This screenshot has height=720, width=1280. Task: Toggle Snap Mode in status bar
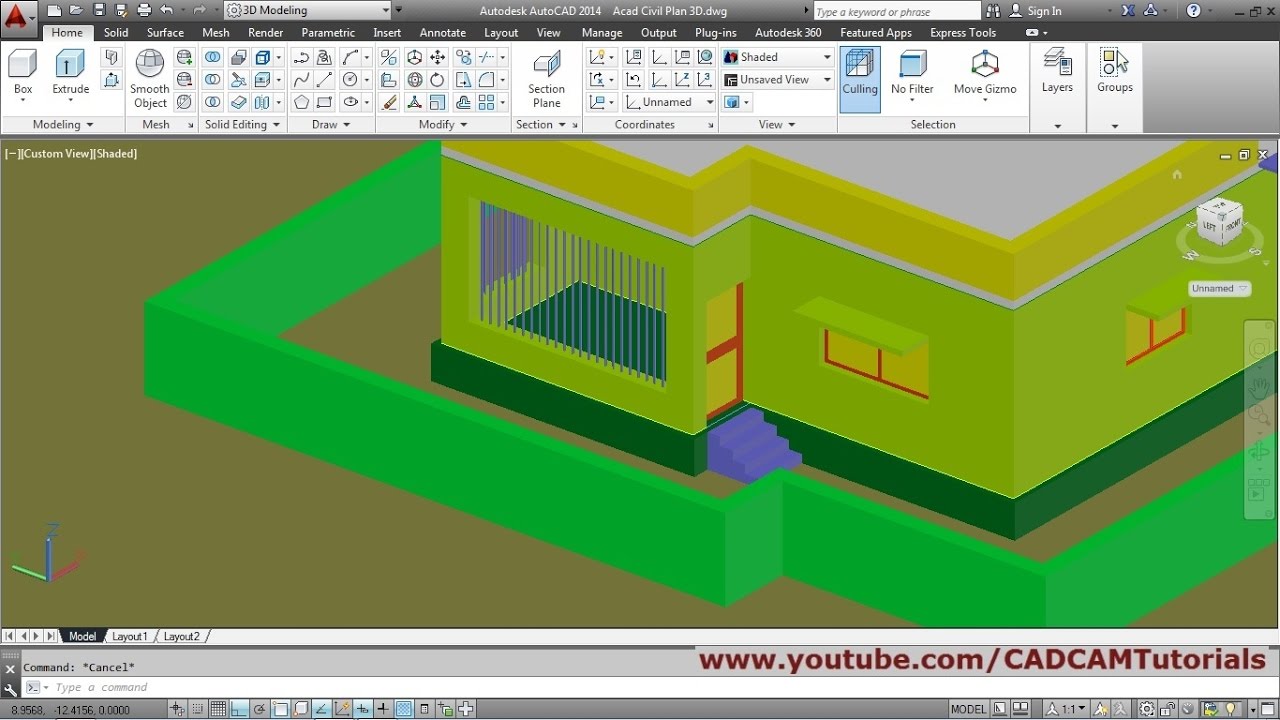pyautogui.click(x=197, y=709)
